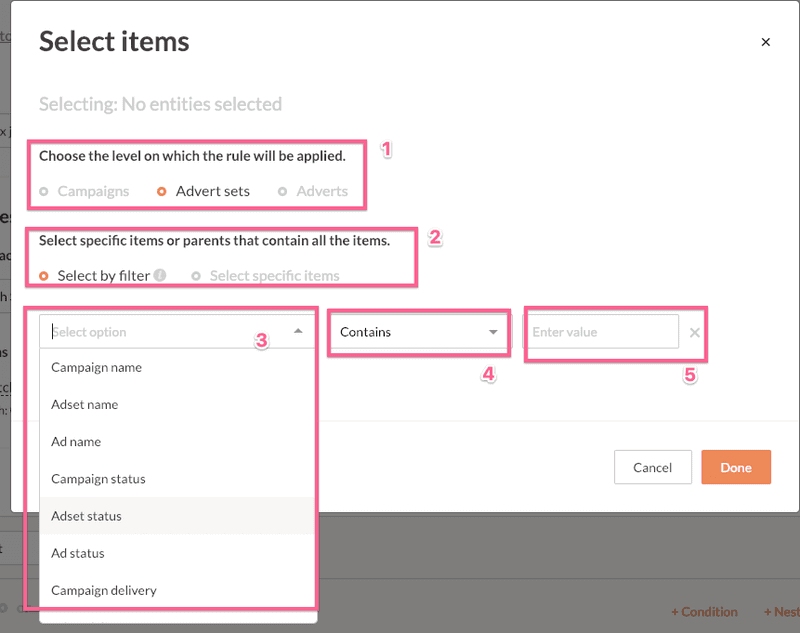
Task: Enable the Select by filter option
Action: tap(44, 275)
